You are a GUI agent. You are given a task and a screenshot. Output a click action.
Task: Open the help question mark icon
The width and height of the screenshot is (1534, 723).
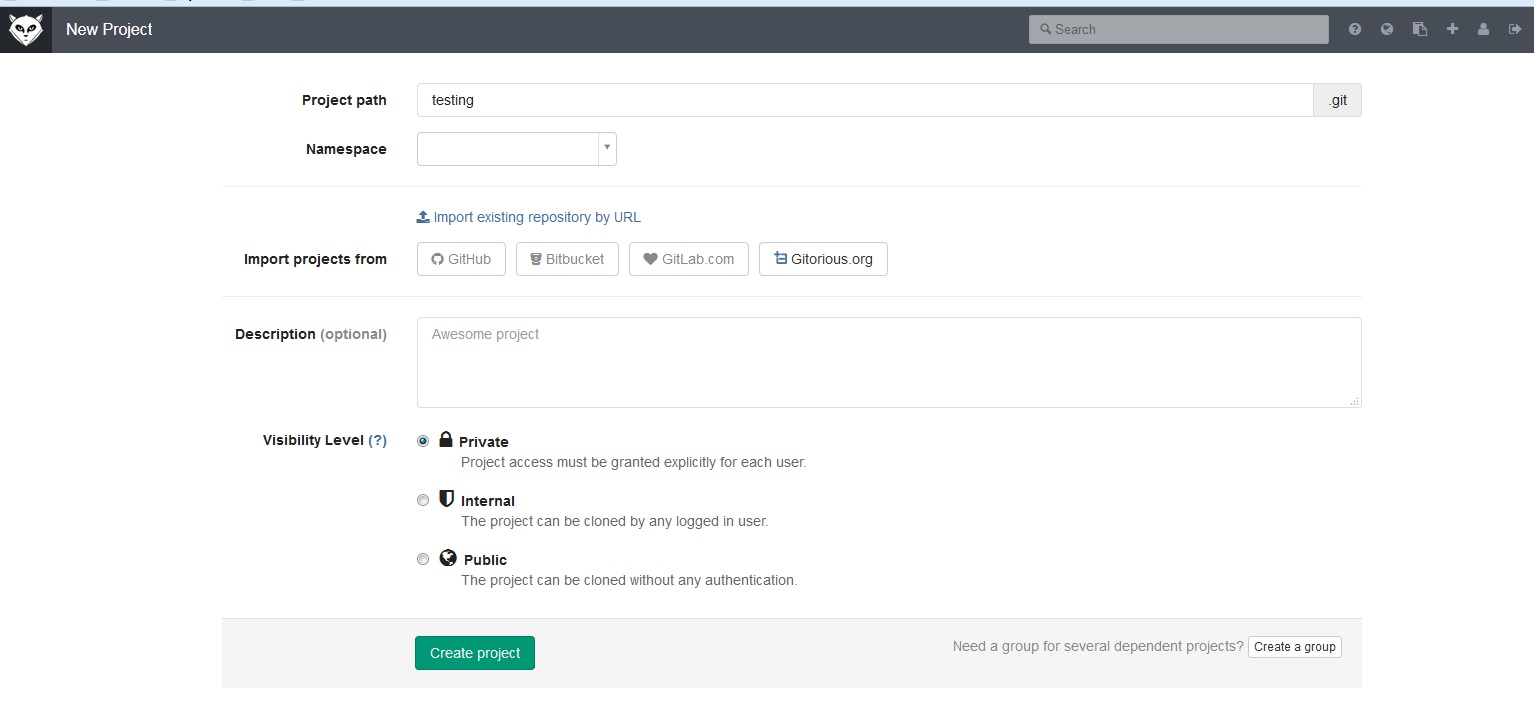(x=1355, y=29)
